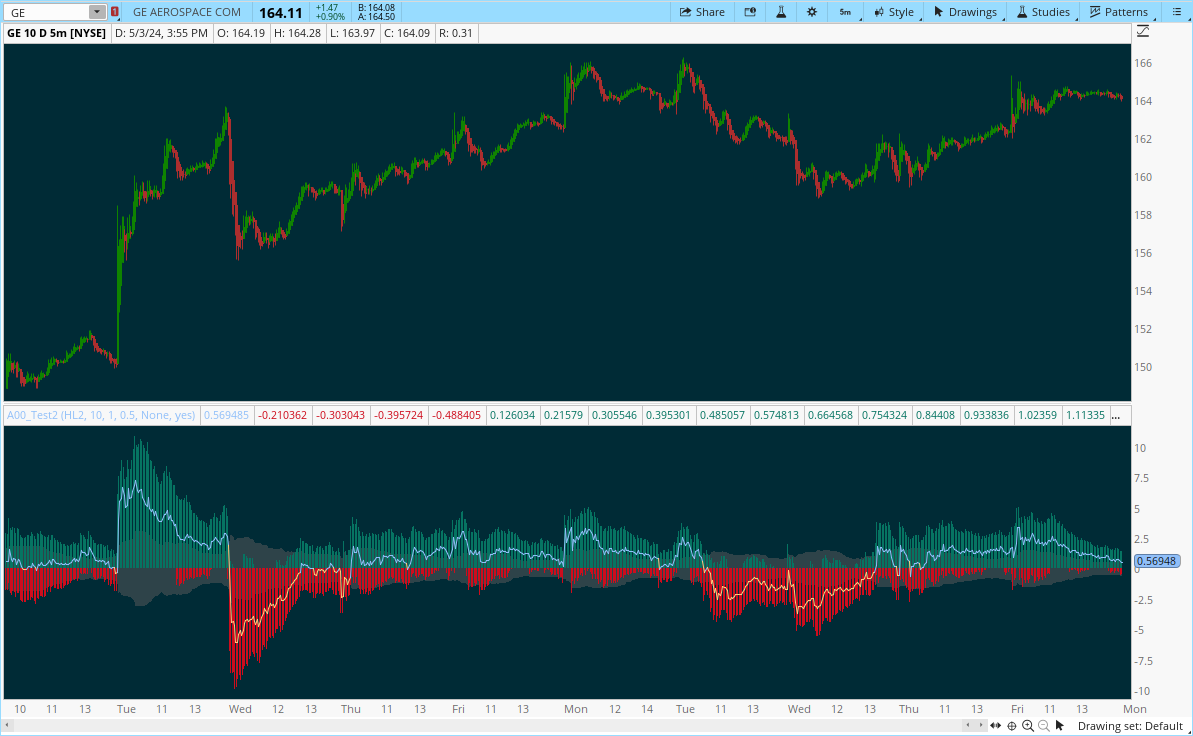Click the bid/ask B: 164.08 A: 164.50 box
Viewport: 1193px width, 736px height.
377,12
